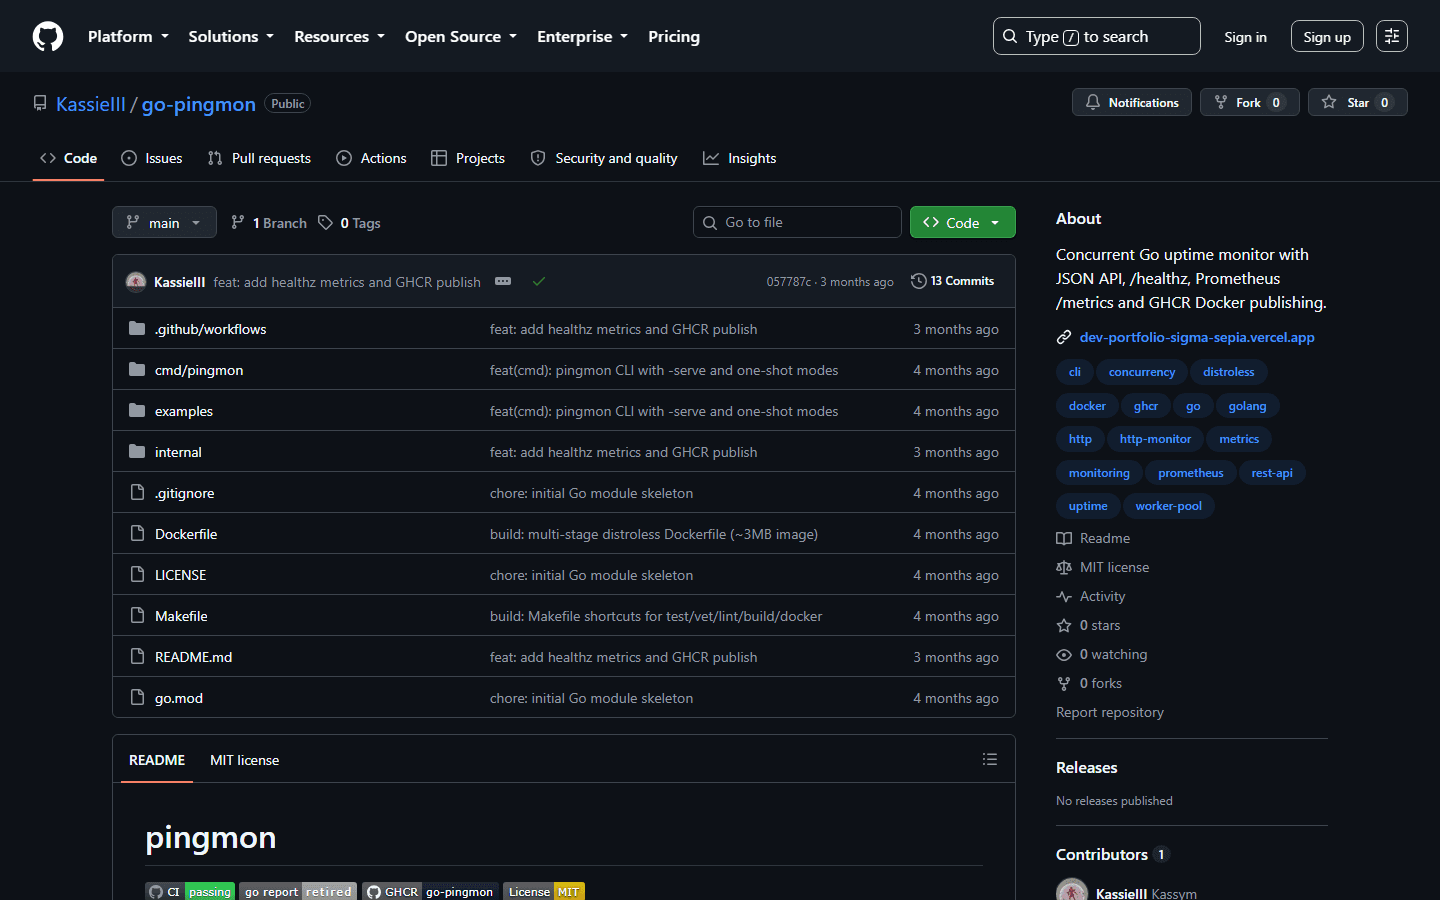Click the Kassielll avatar in commit bar
The height and width of the screenshot is (900, 1440).
click(x=136, y=282)
